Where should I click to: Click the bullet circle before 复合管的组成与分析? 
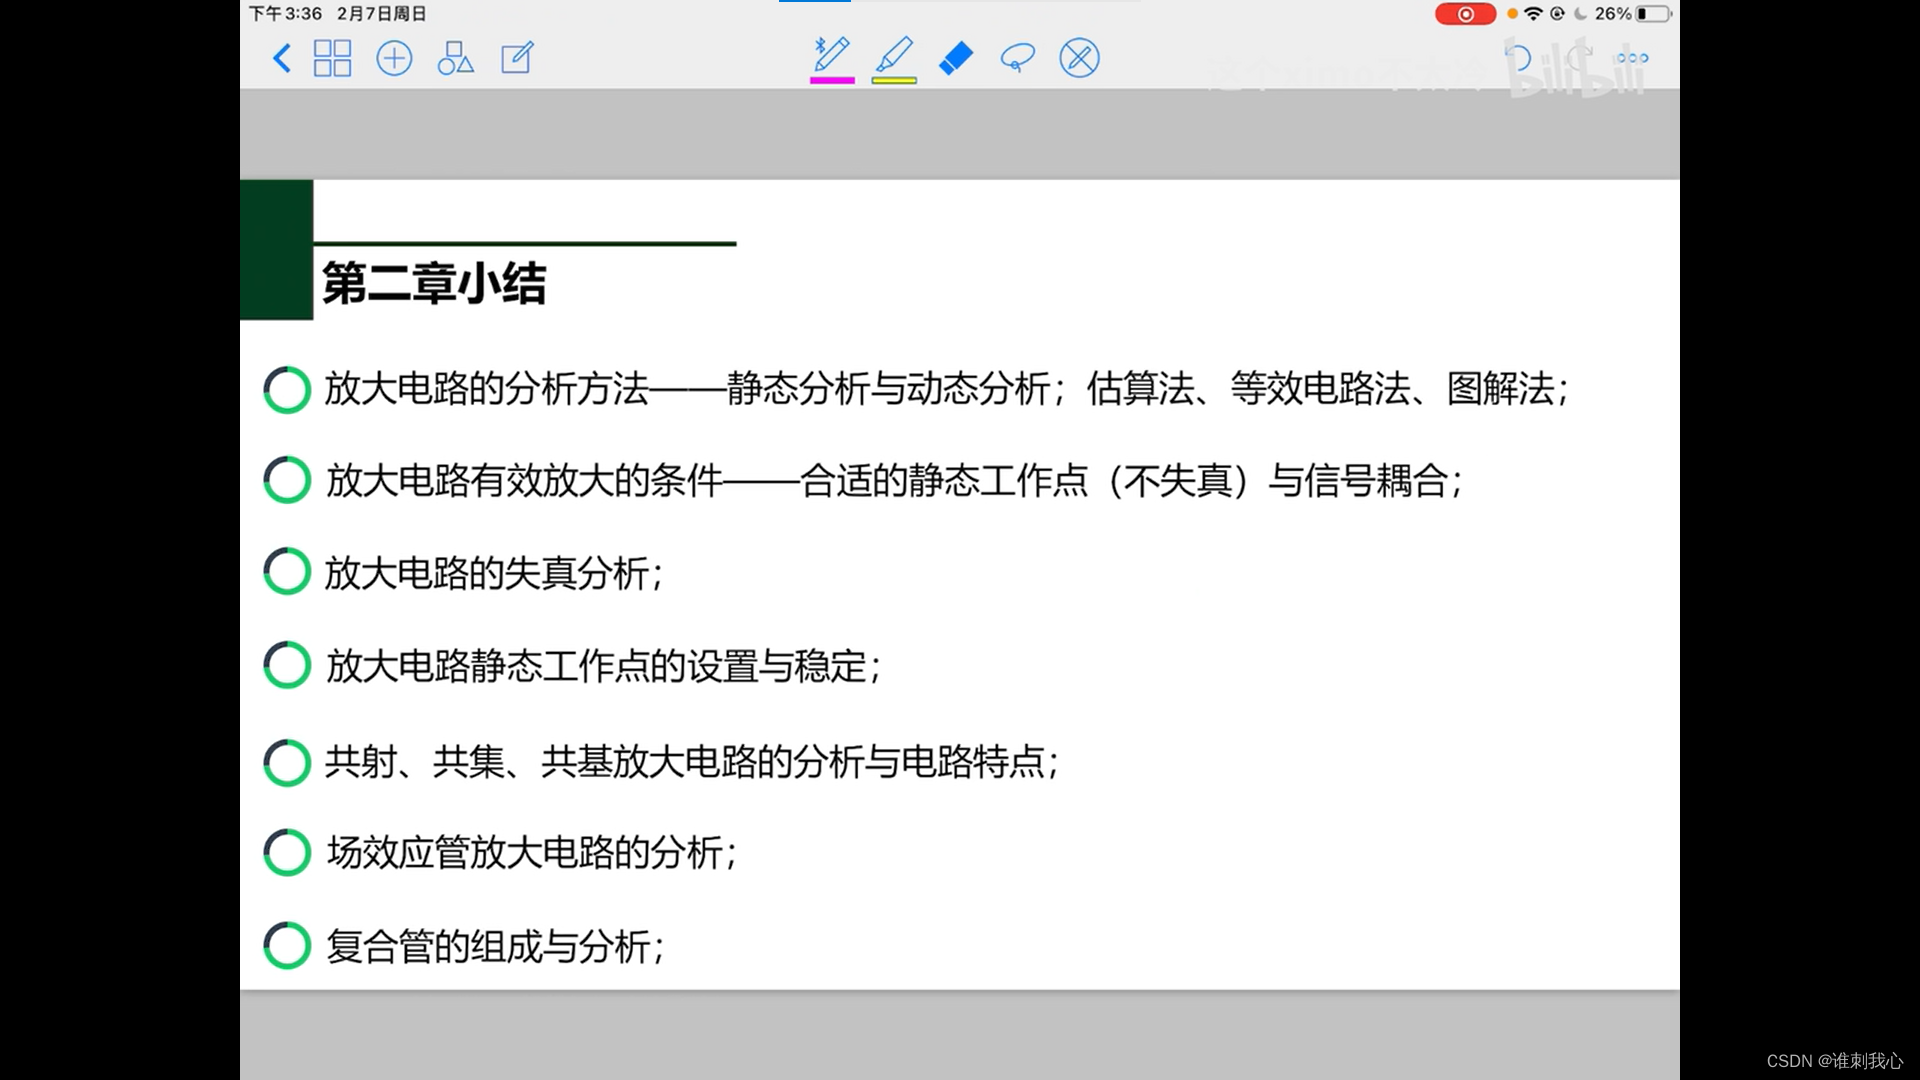coord(287,945)
